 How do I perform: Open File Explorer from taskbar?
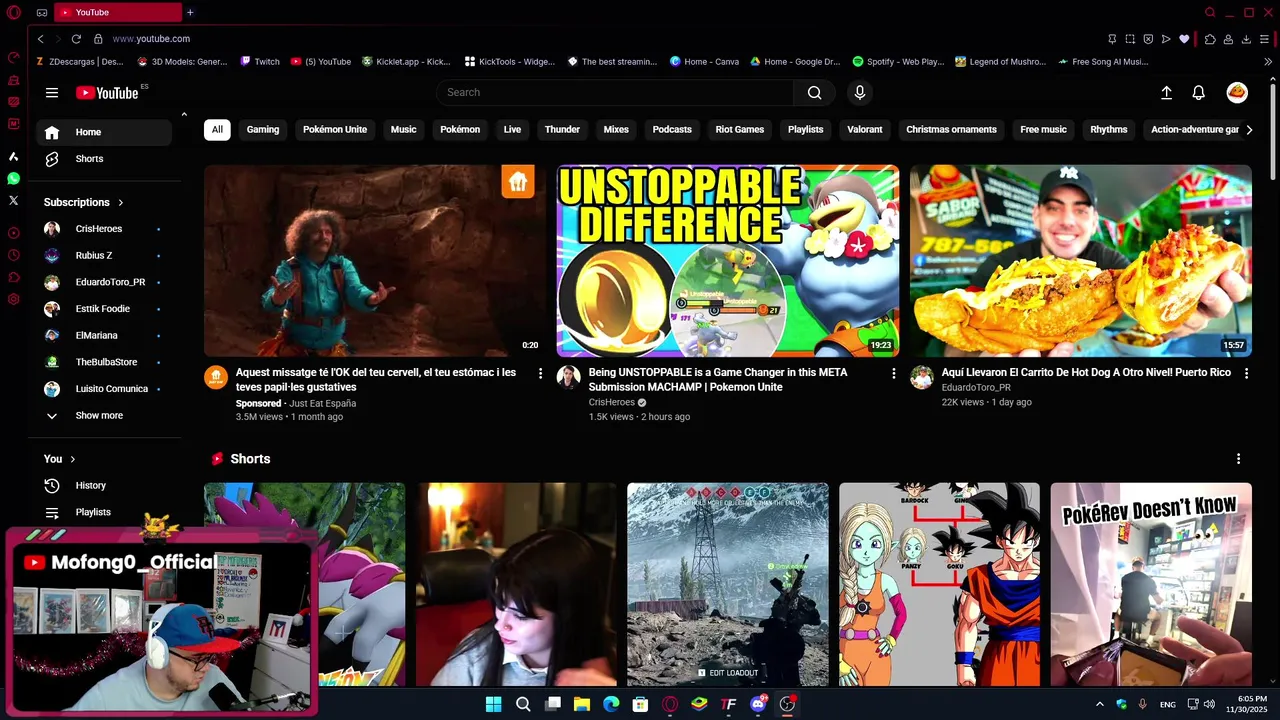pyautogui.click(x=582, y=704)
